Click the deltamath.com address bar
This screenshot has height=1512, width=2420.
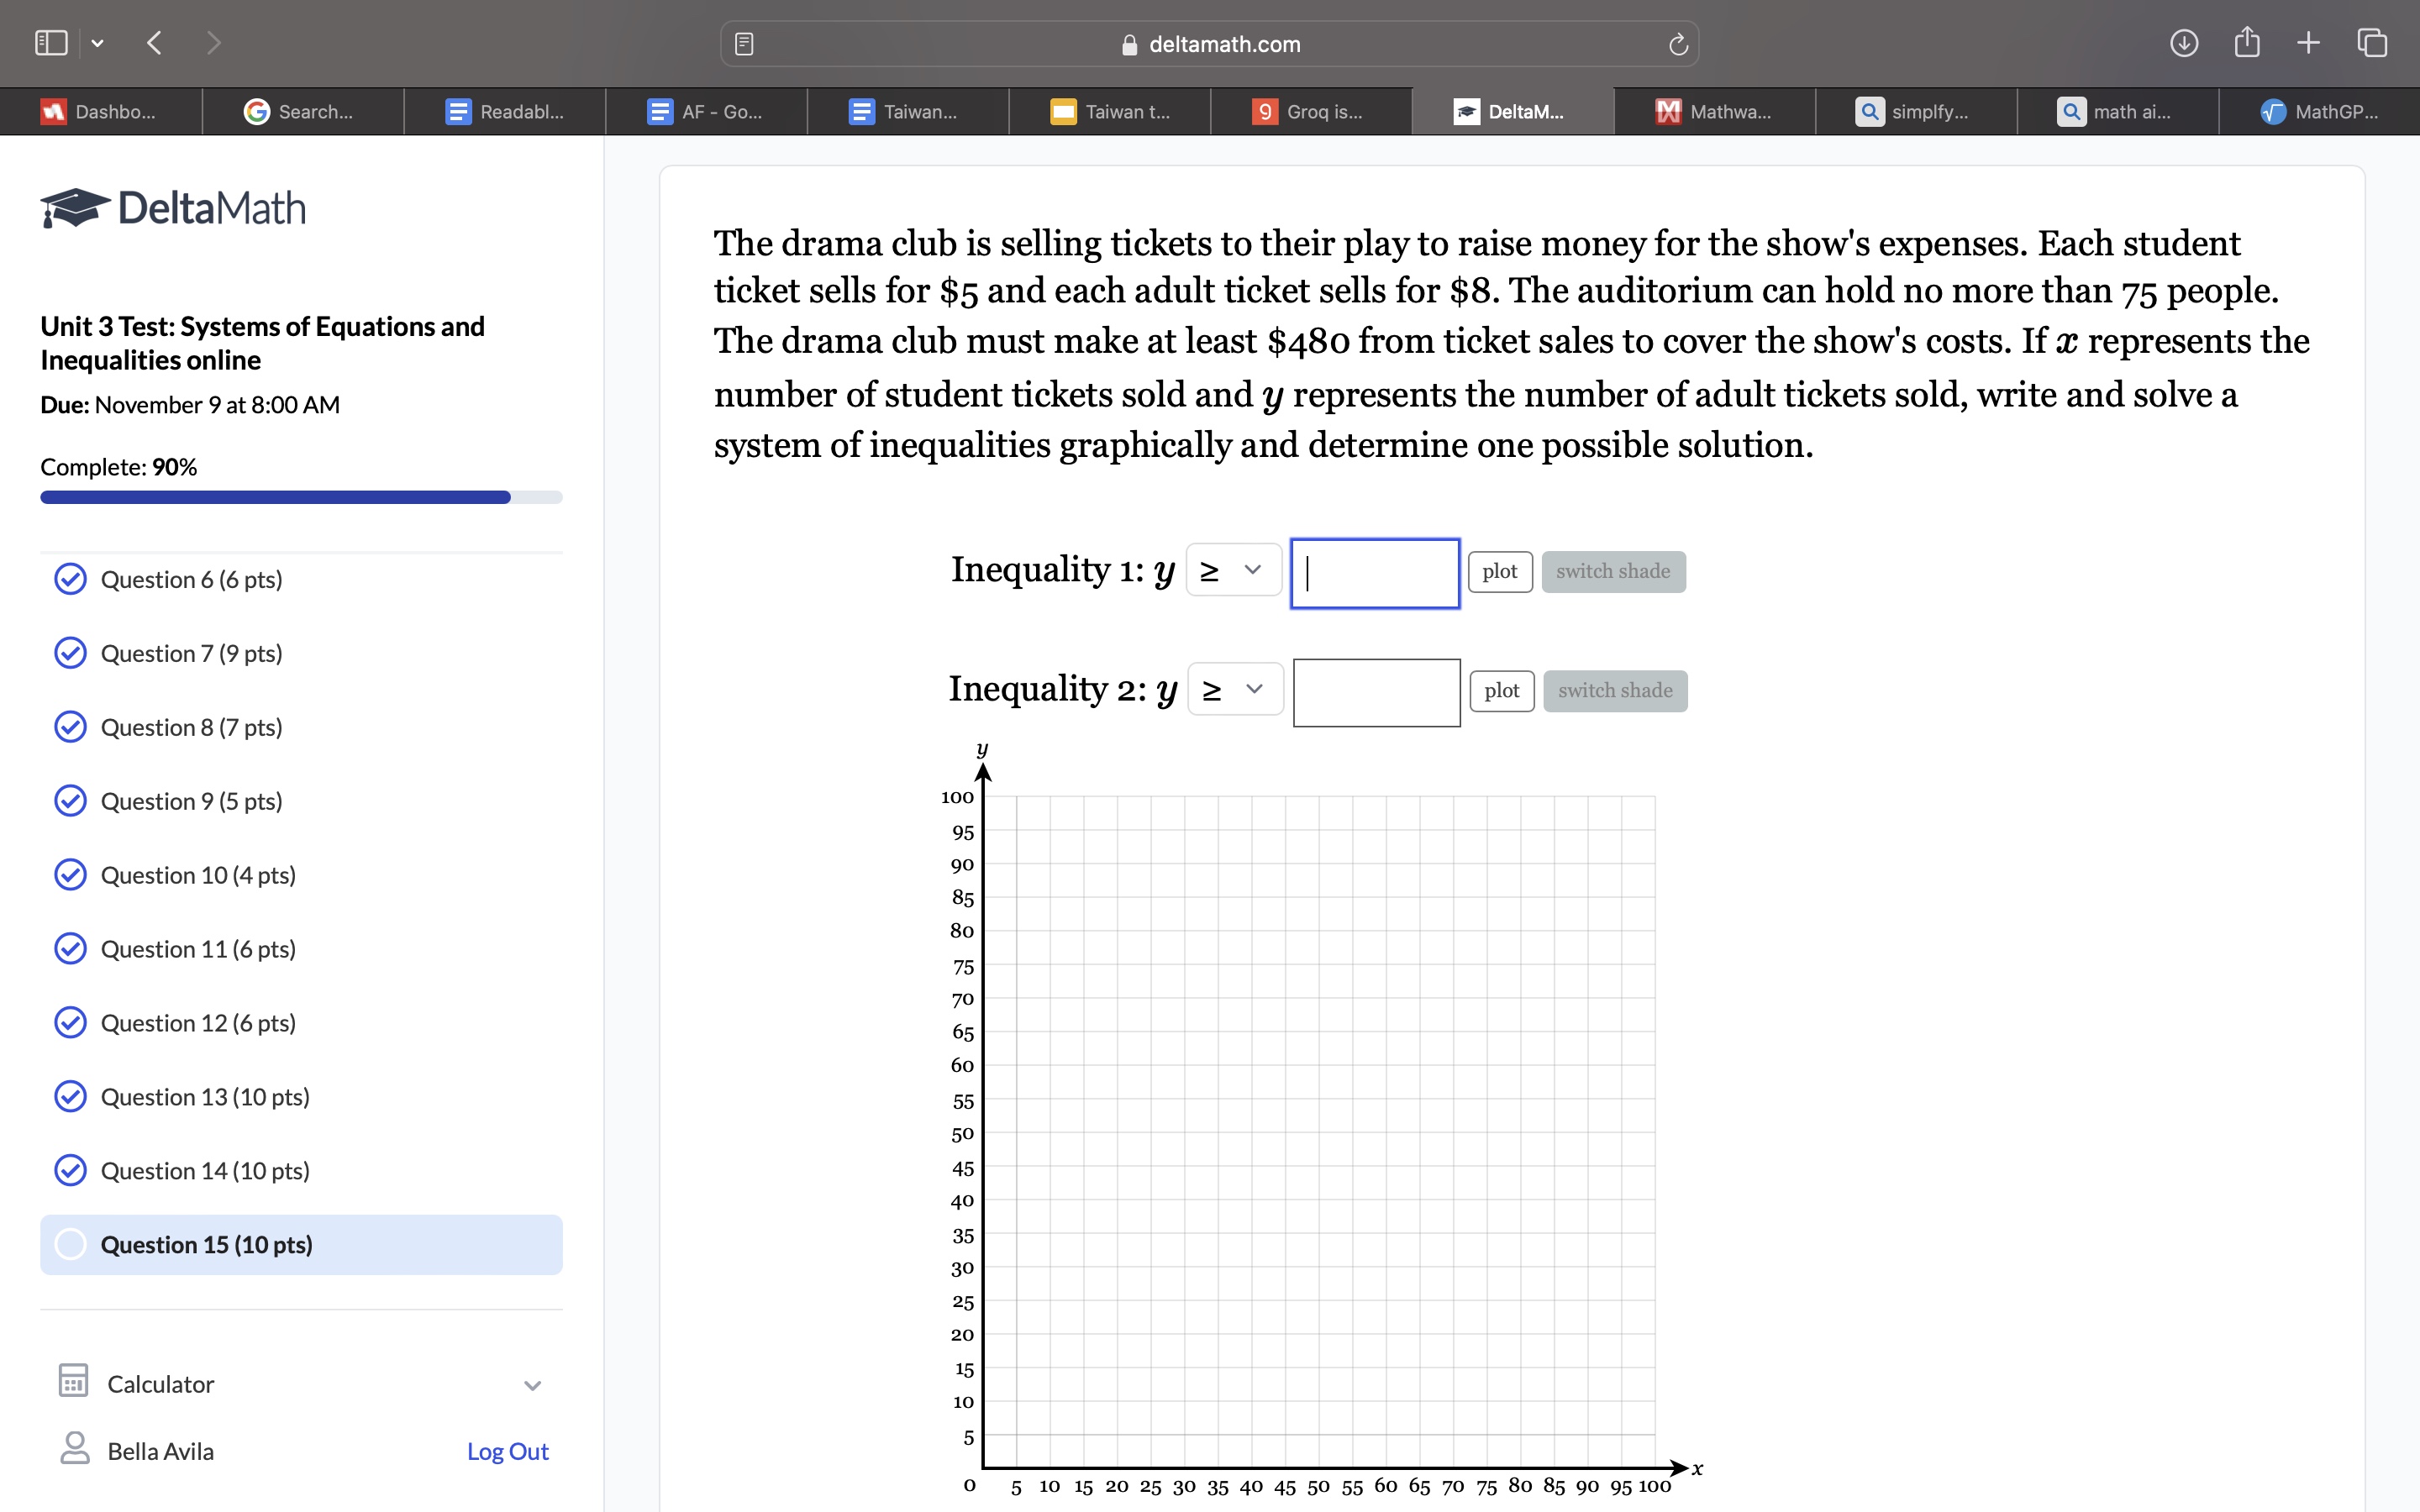(1209, 44)
